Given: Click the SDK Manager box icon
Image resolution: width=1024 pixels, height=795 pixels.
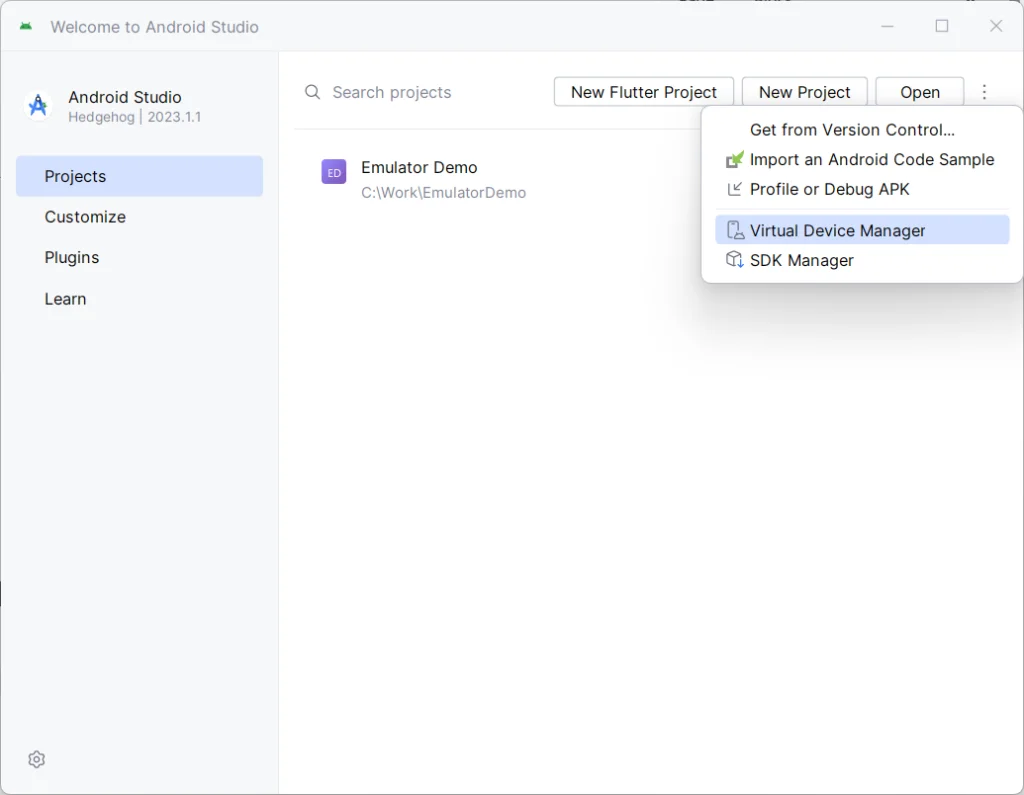Looking at the screenshot, I should click(735, 260).
